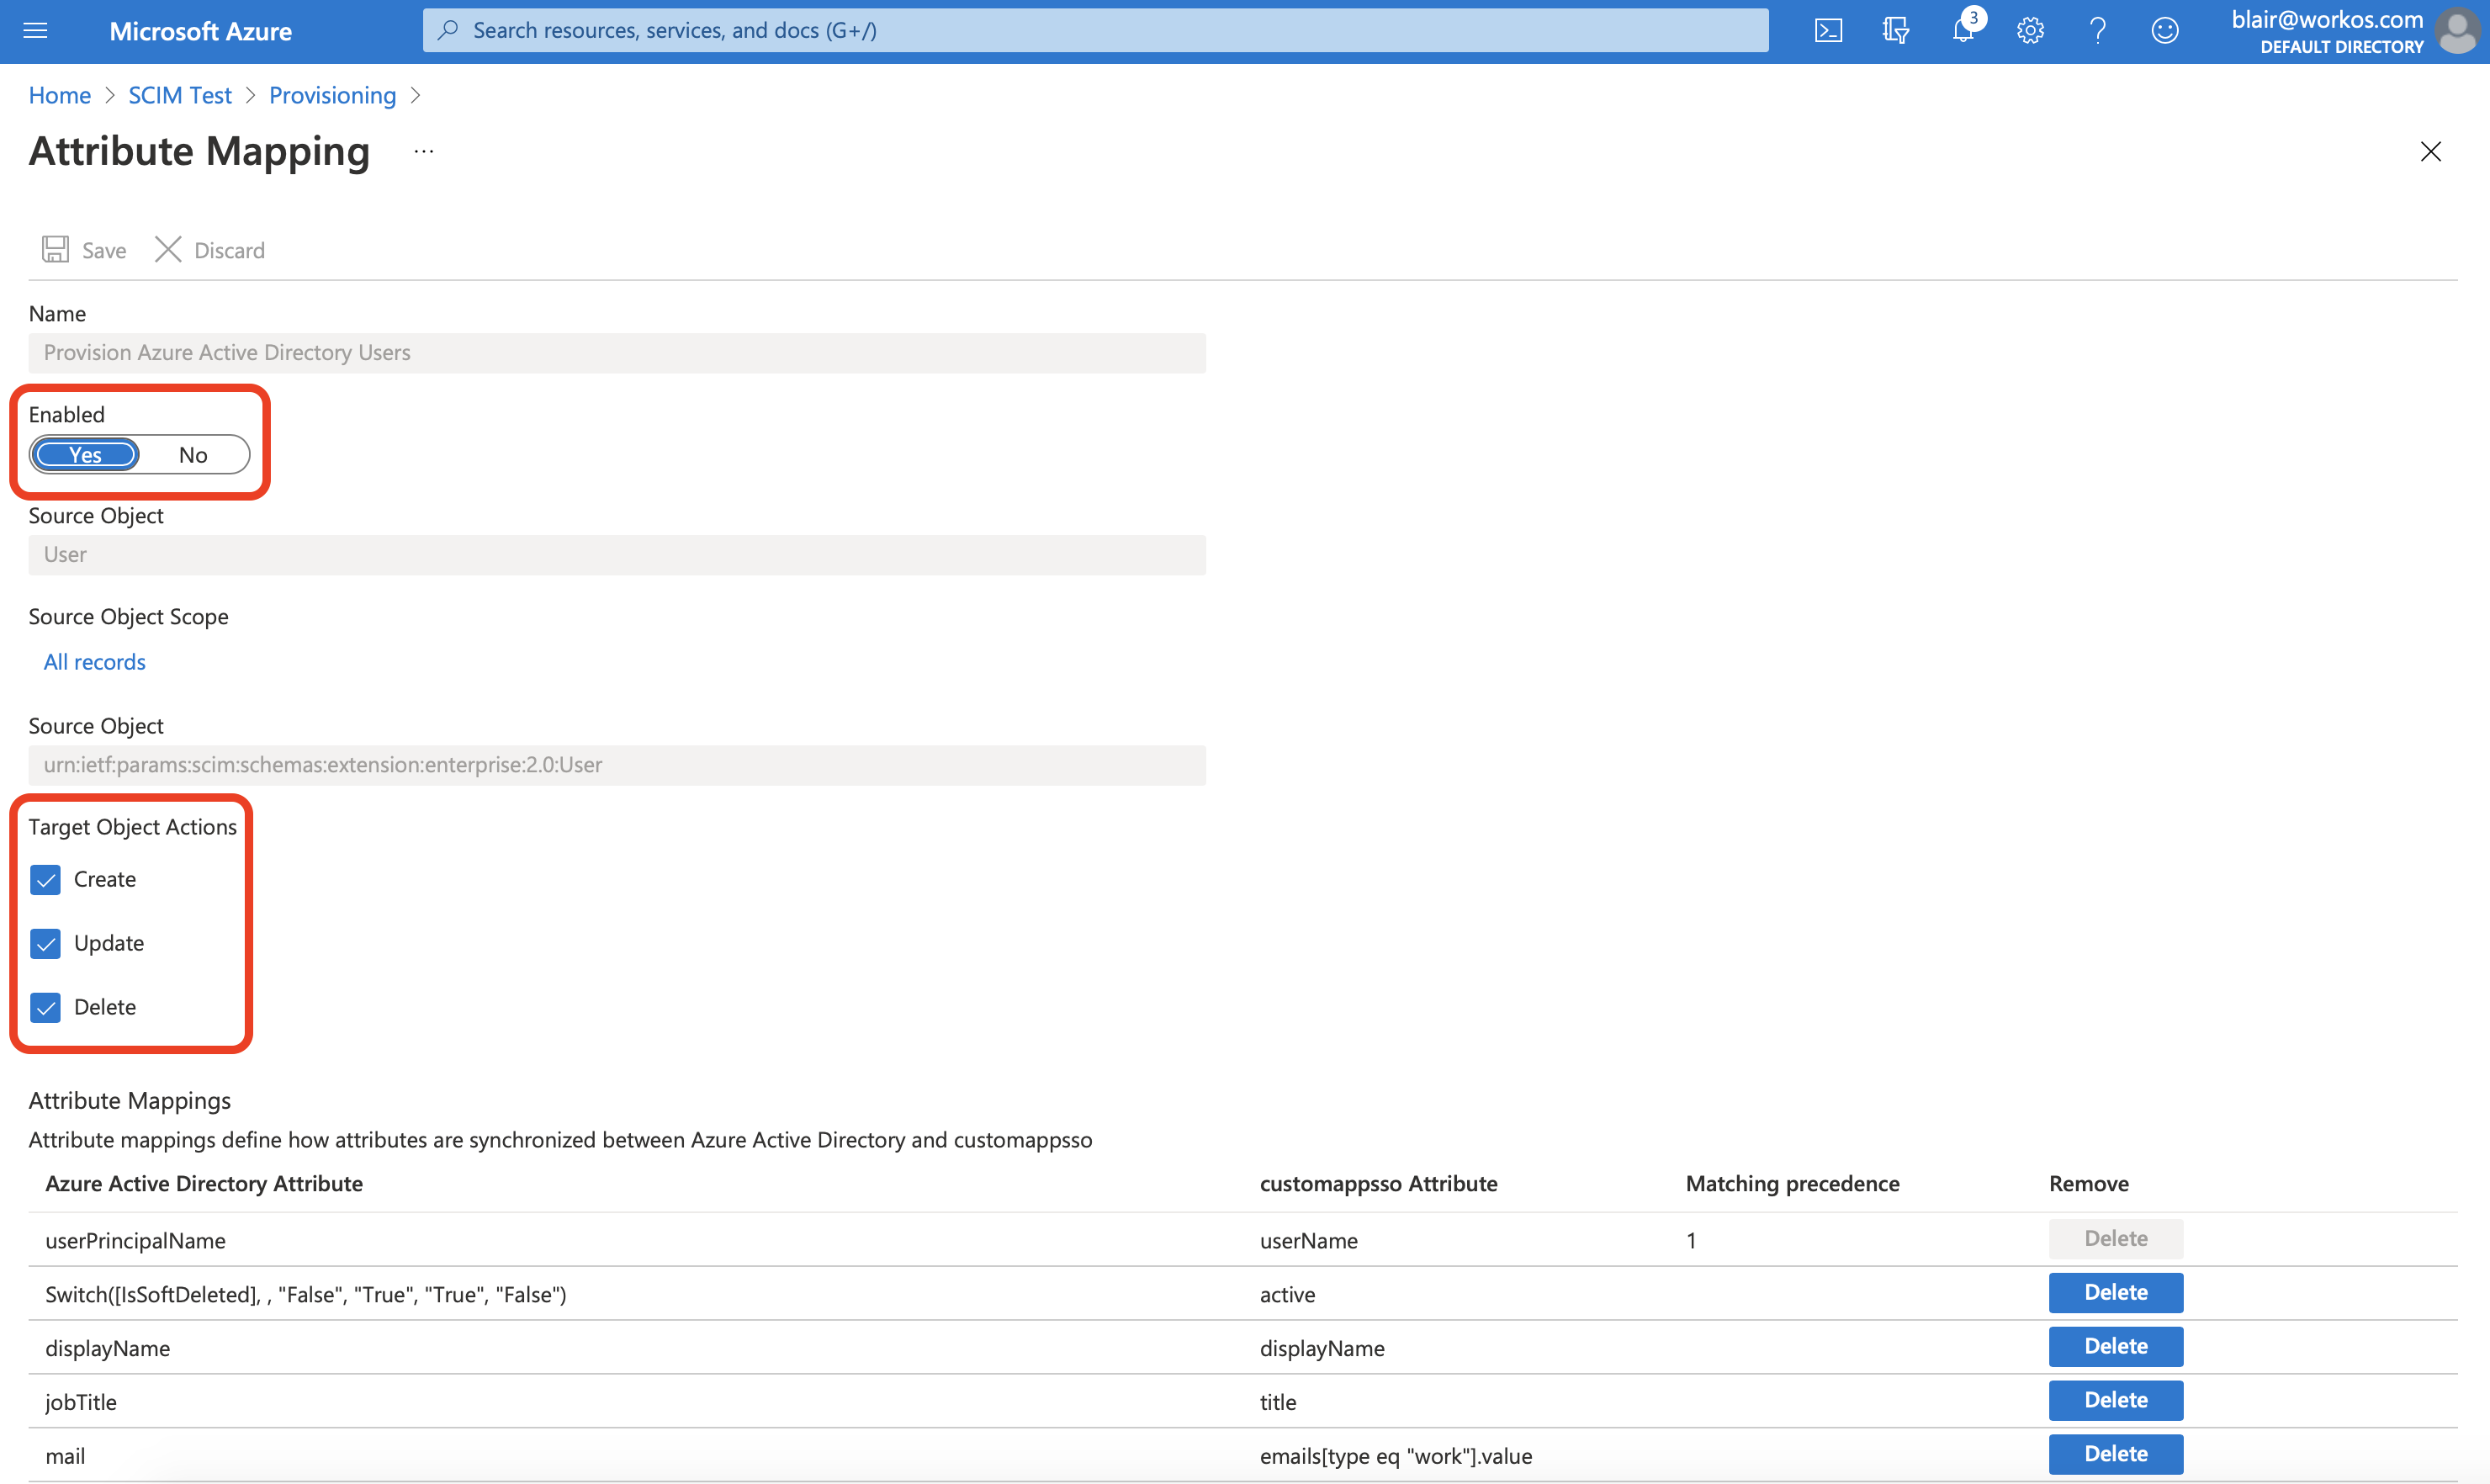
Task: Delete the displayName attribute mapping
Action: (2116, 1346)
